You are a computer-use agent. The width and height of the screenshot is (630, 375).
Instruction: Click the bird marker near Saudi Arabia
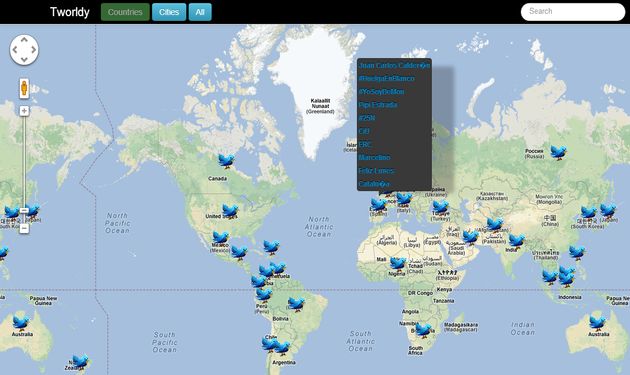tap(470, 237)
